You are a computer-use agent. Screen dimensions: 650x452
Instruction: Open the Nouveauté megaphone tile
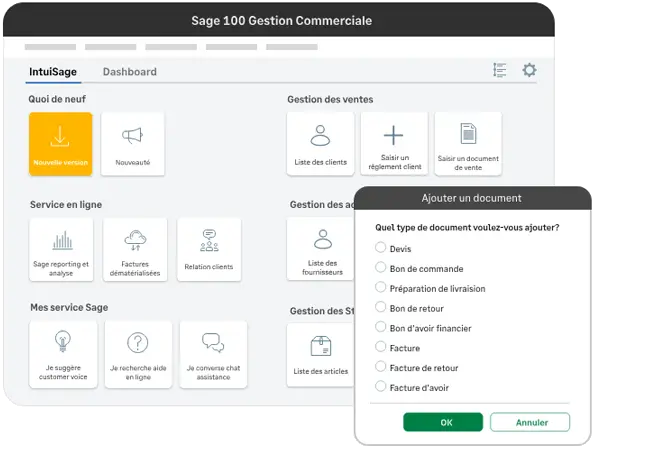coord(133,144)
